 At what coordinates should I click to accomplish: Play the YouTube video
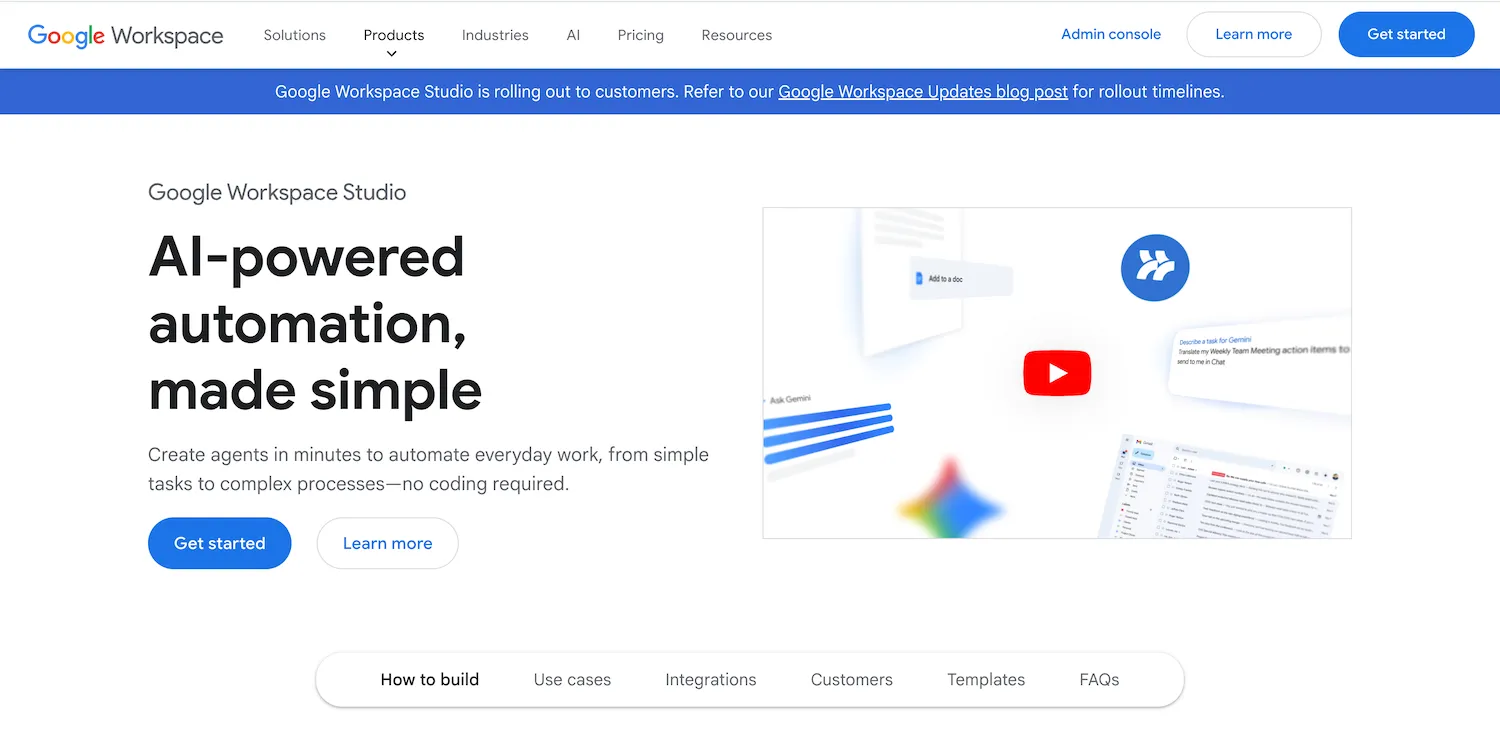pos(1056,373)
